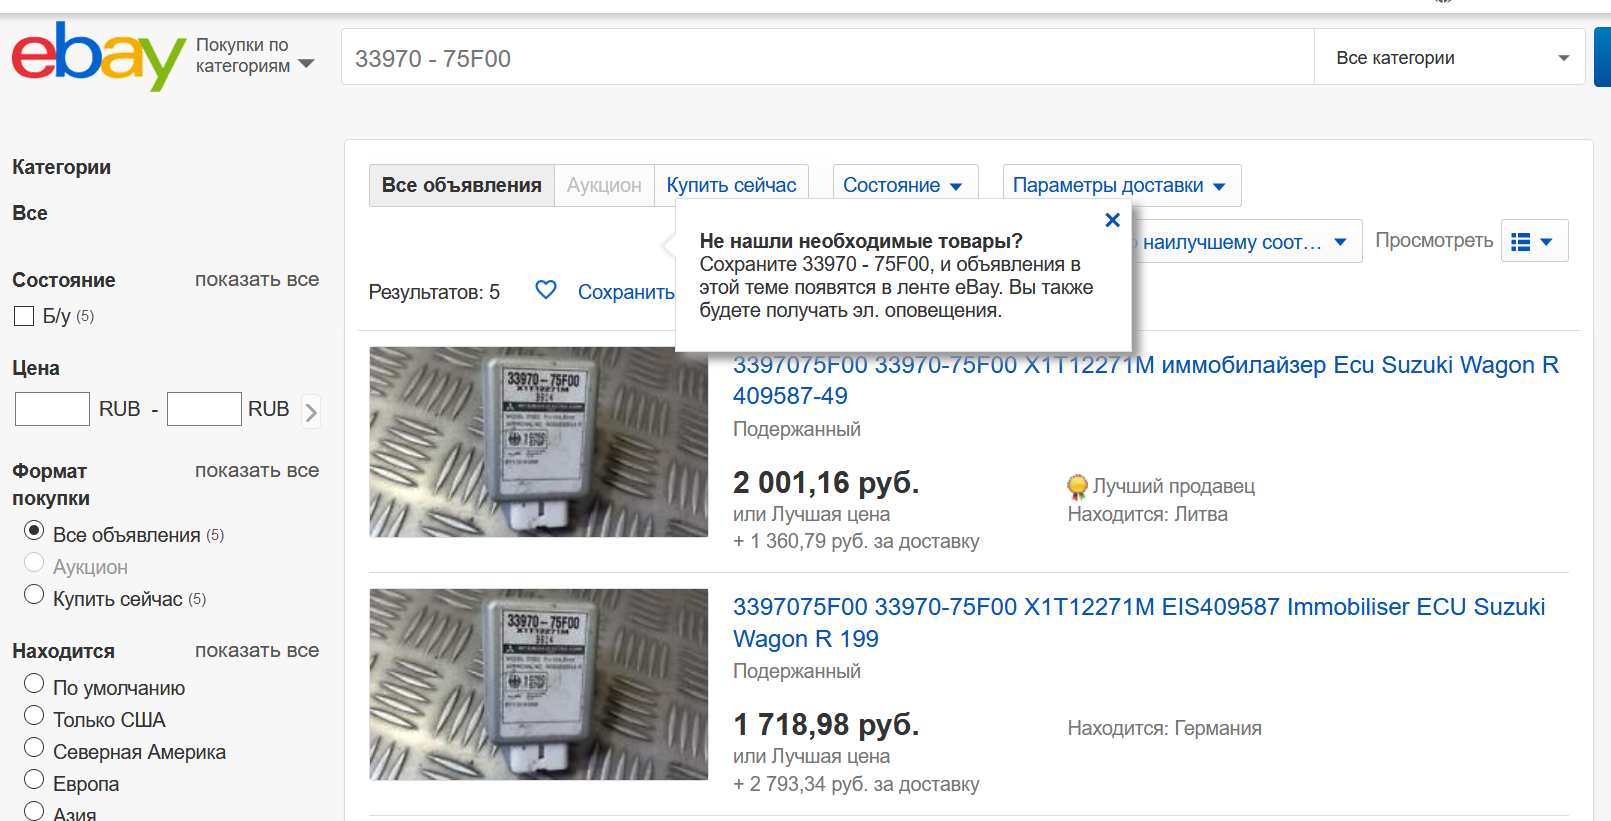Click the Категории heading
This screenshot has width=1611, height=821.
[x=61, y=167]
